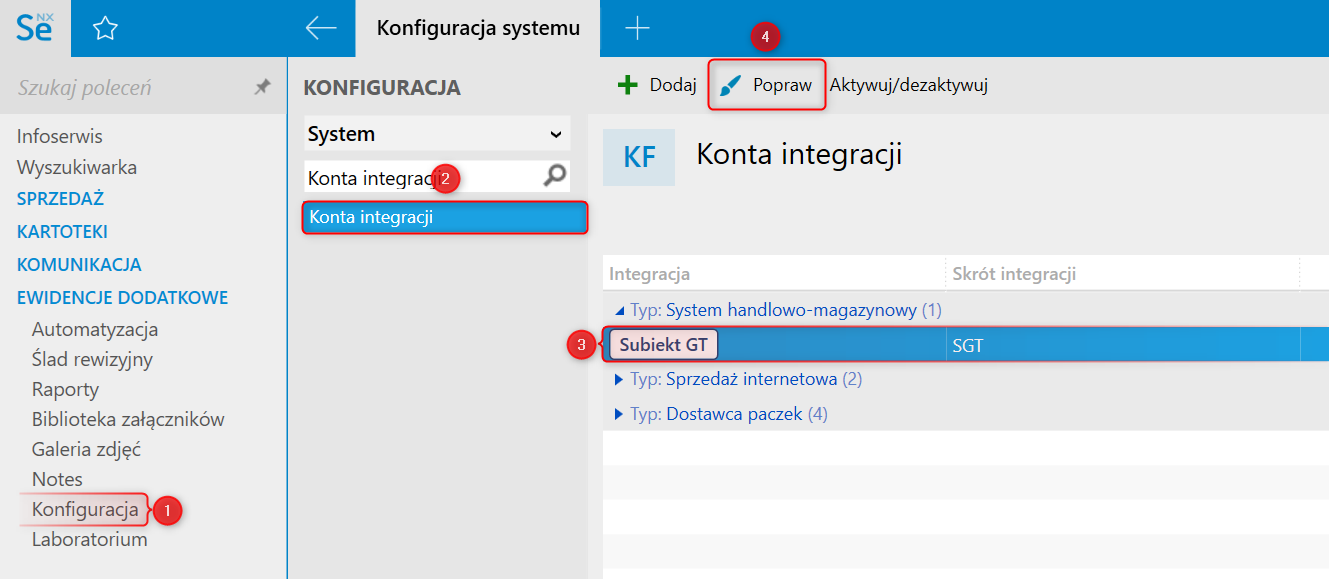Expand the Sprzedaż internetowa group
This screenshot has width=1329, height=579.
(x=619, y=380)
